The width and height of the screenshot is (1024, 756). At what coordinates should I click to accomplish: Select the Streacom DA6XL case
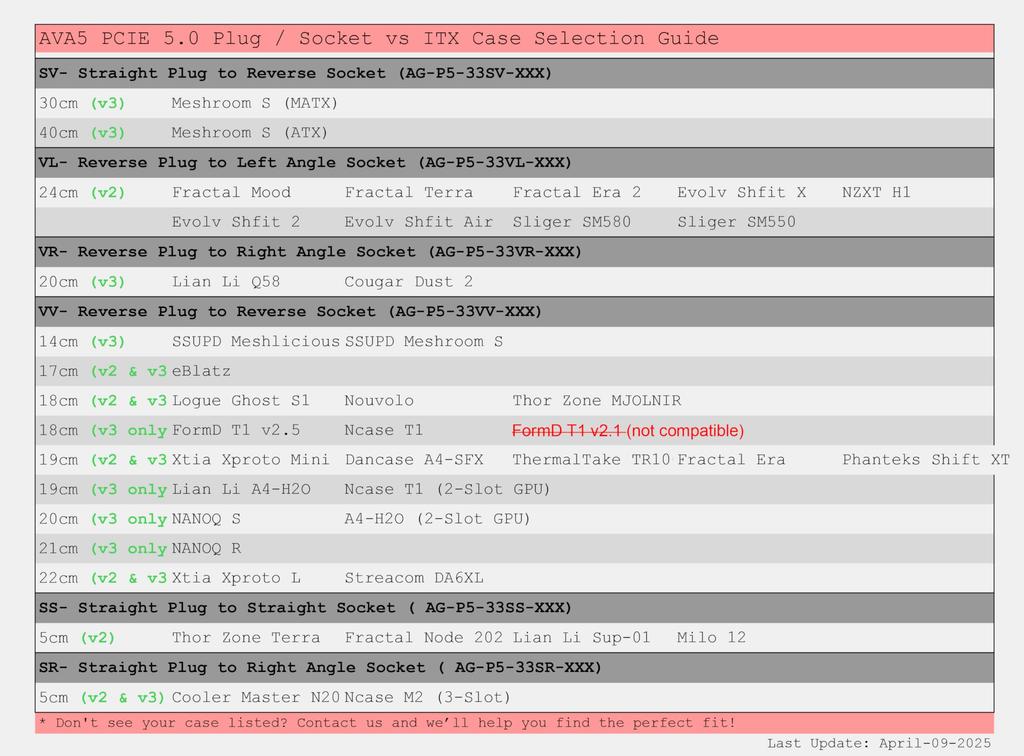coord(414,578)
